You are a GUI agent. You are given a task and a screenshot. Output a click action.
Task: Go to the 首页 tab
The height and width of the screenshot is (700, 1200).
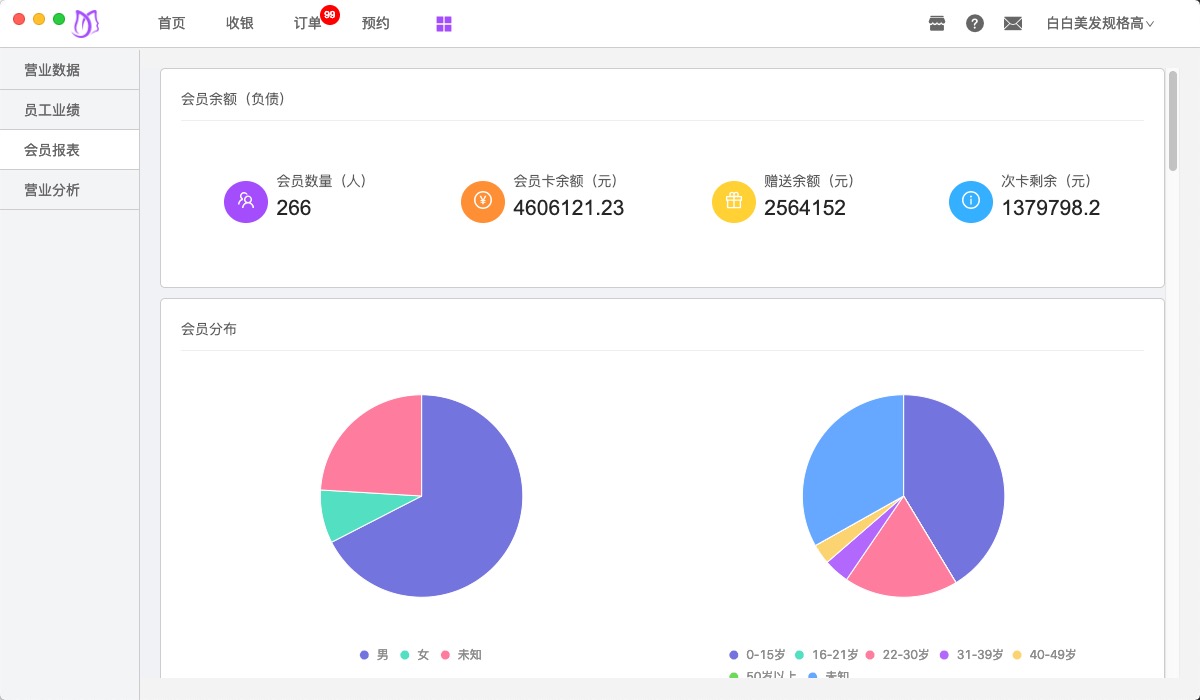point(172,24)
